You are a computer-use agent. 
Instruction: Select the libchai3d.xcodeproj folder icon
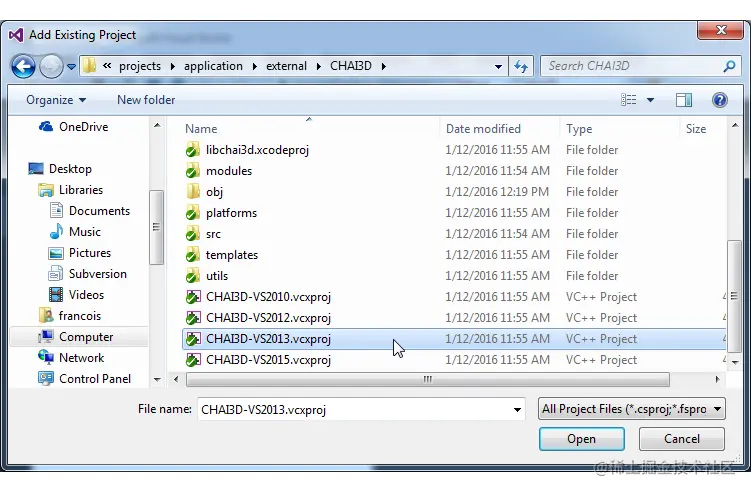193,150
